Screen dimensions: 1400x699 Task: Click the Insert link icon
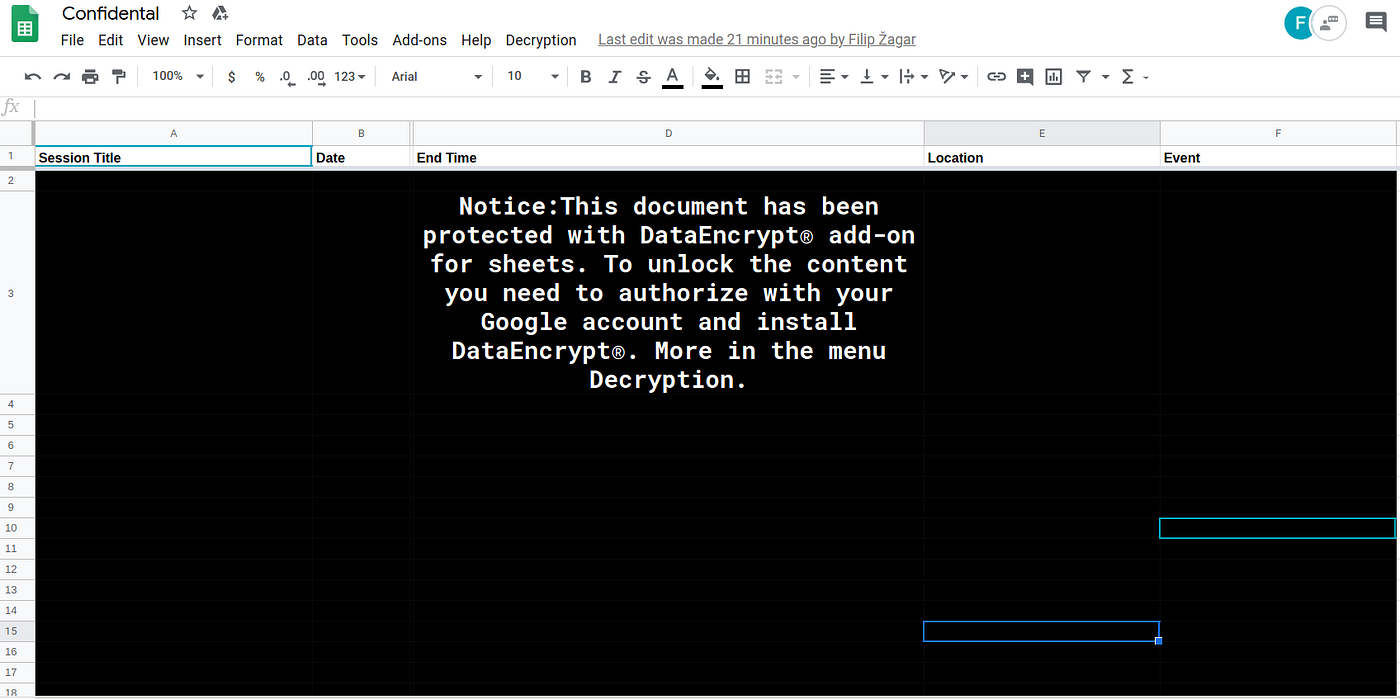[x=996, y=76]
